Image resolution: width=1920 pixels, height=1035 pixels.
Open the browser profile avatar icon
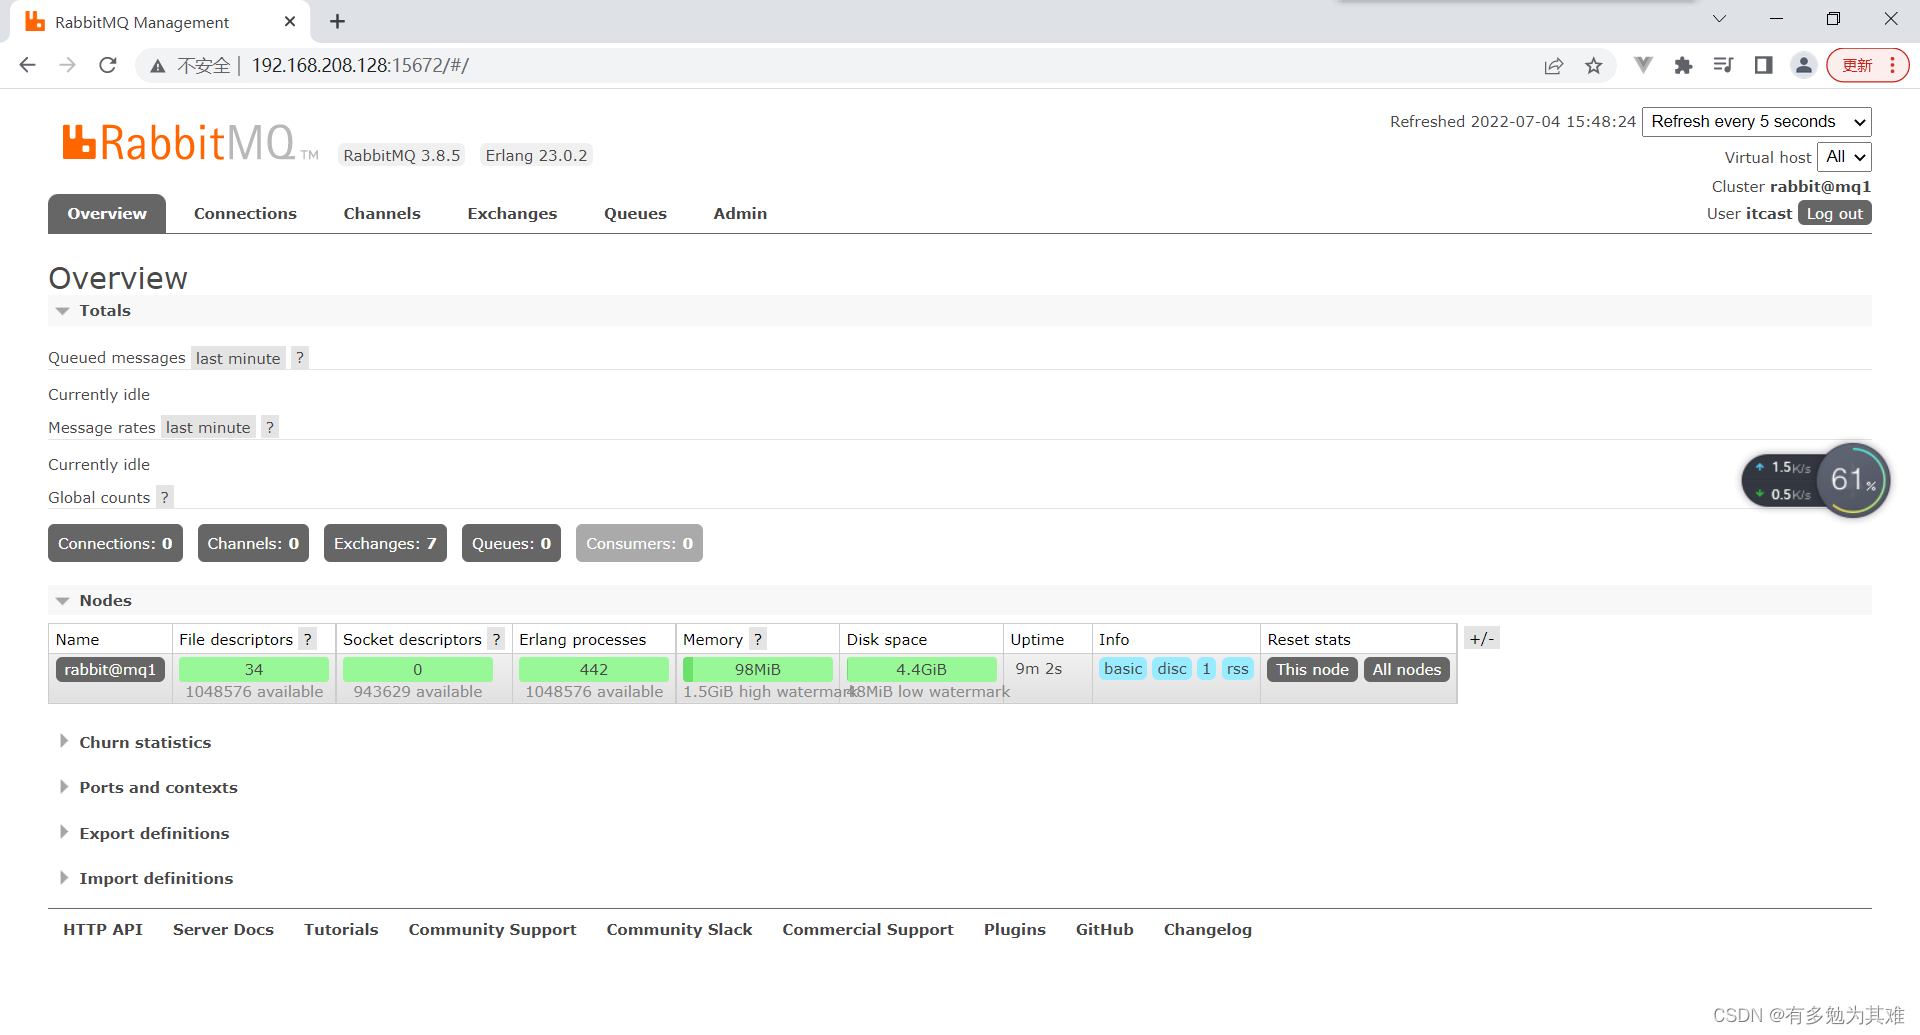tap(1803, 65)
